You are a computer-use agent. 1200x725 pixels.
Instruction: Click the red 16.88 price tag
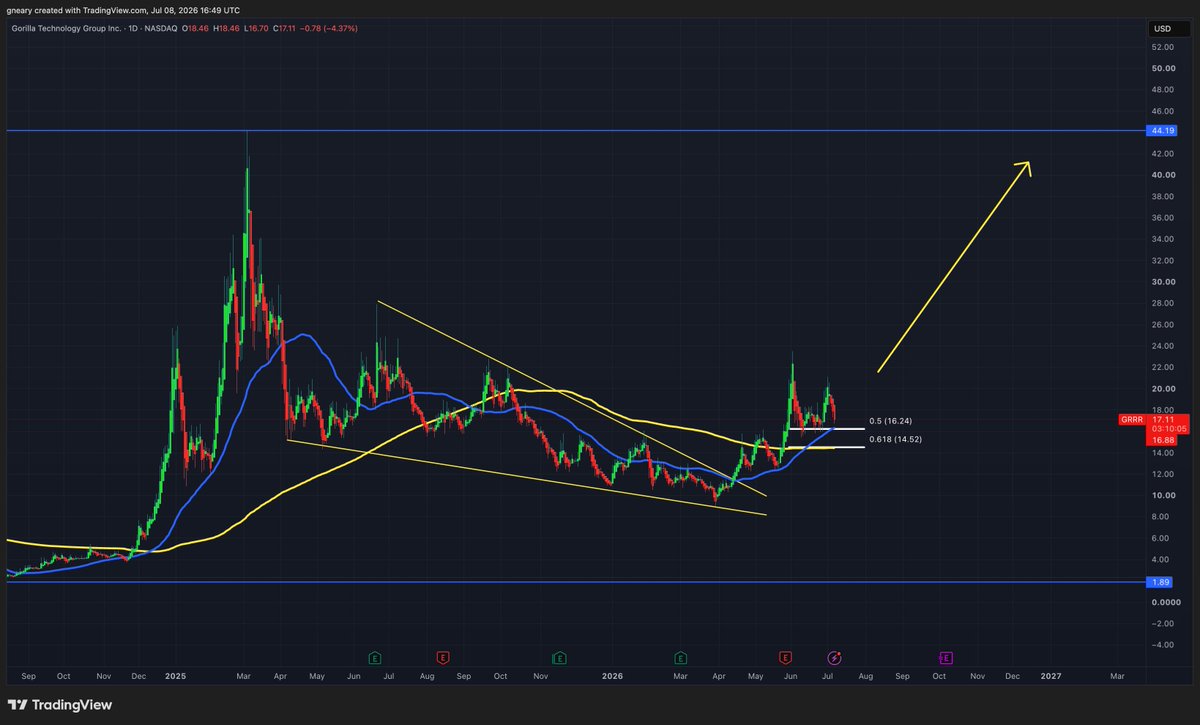tap(1162, 438)
